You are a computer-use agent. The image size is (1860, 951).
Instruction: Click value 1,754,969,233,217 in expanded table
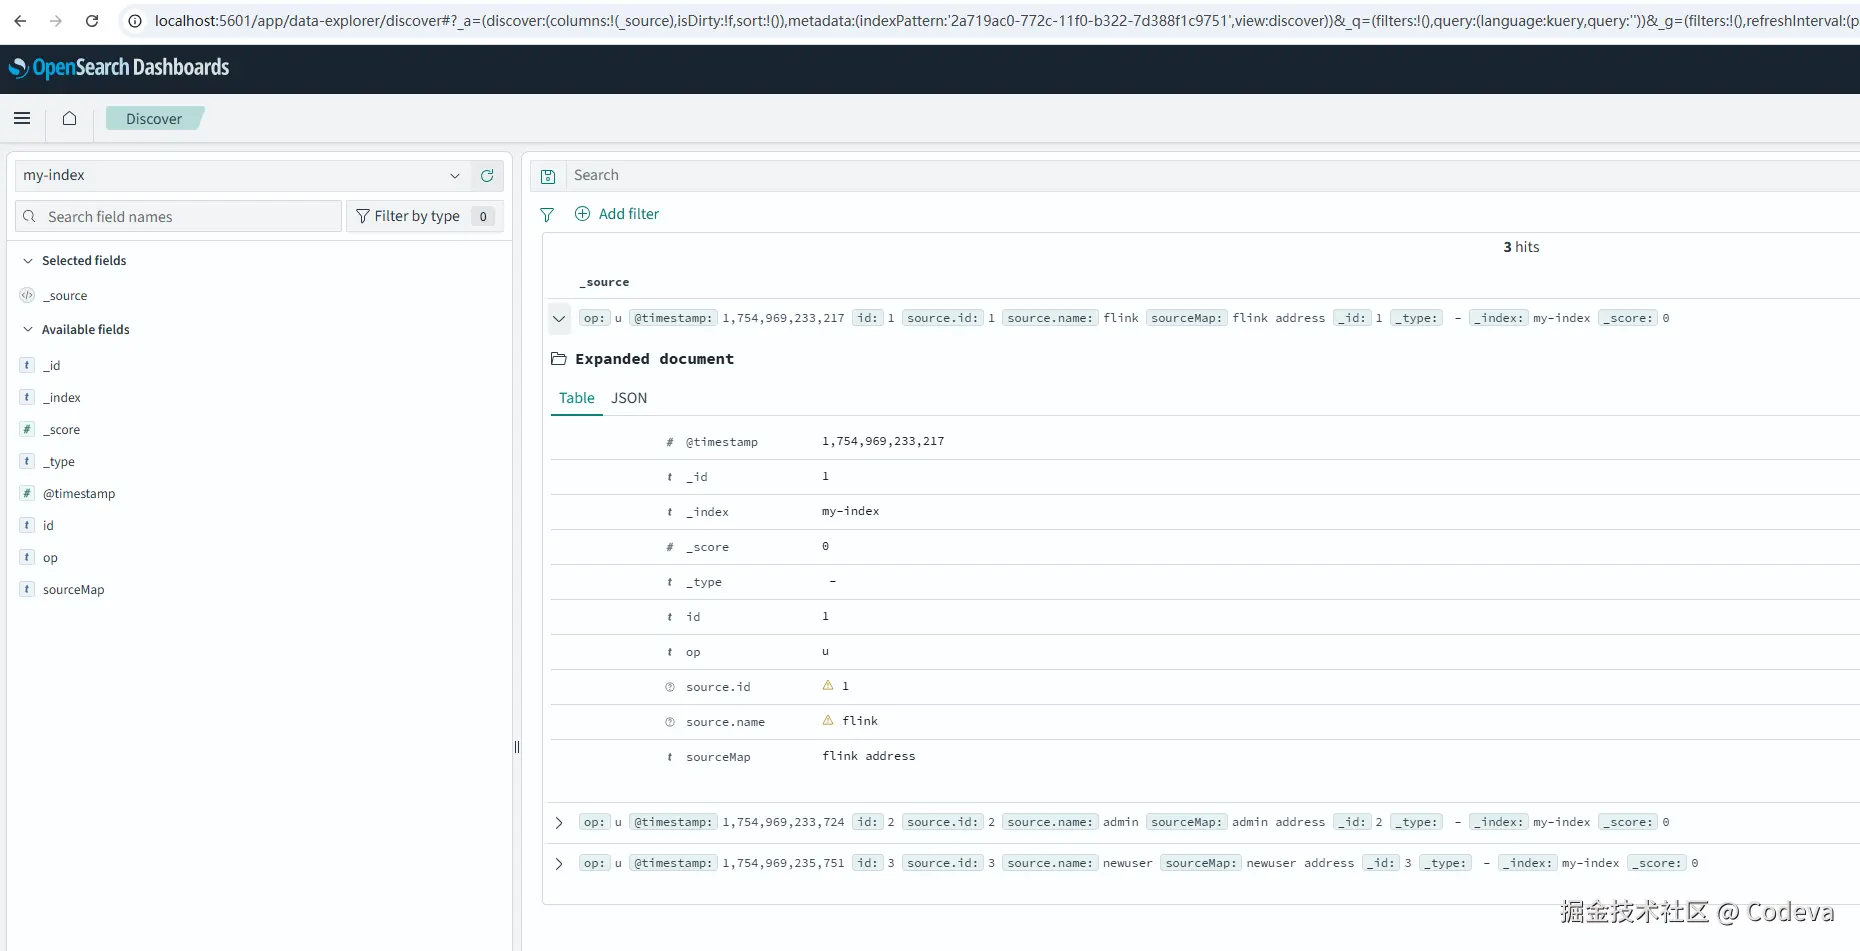click(x=883, y=441)
